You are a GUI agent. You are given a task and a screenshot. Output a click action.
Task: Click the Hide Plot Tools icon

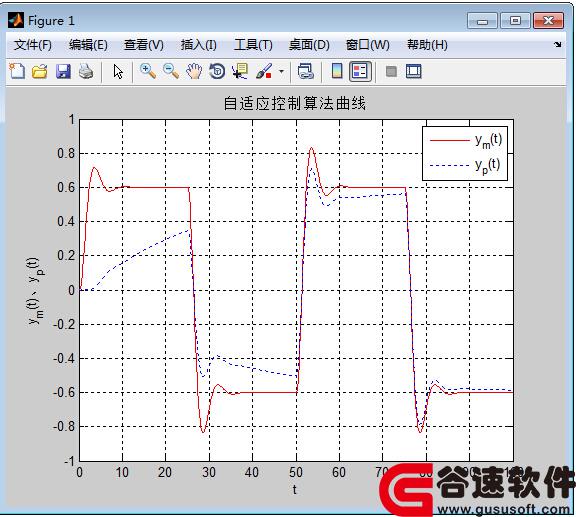391,71
